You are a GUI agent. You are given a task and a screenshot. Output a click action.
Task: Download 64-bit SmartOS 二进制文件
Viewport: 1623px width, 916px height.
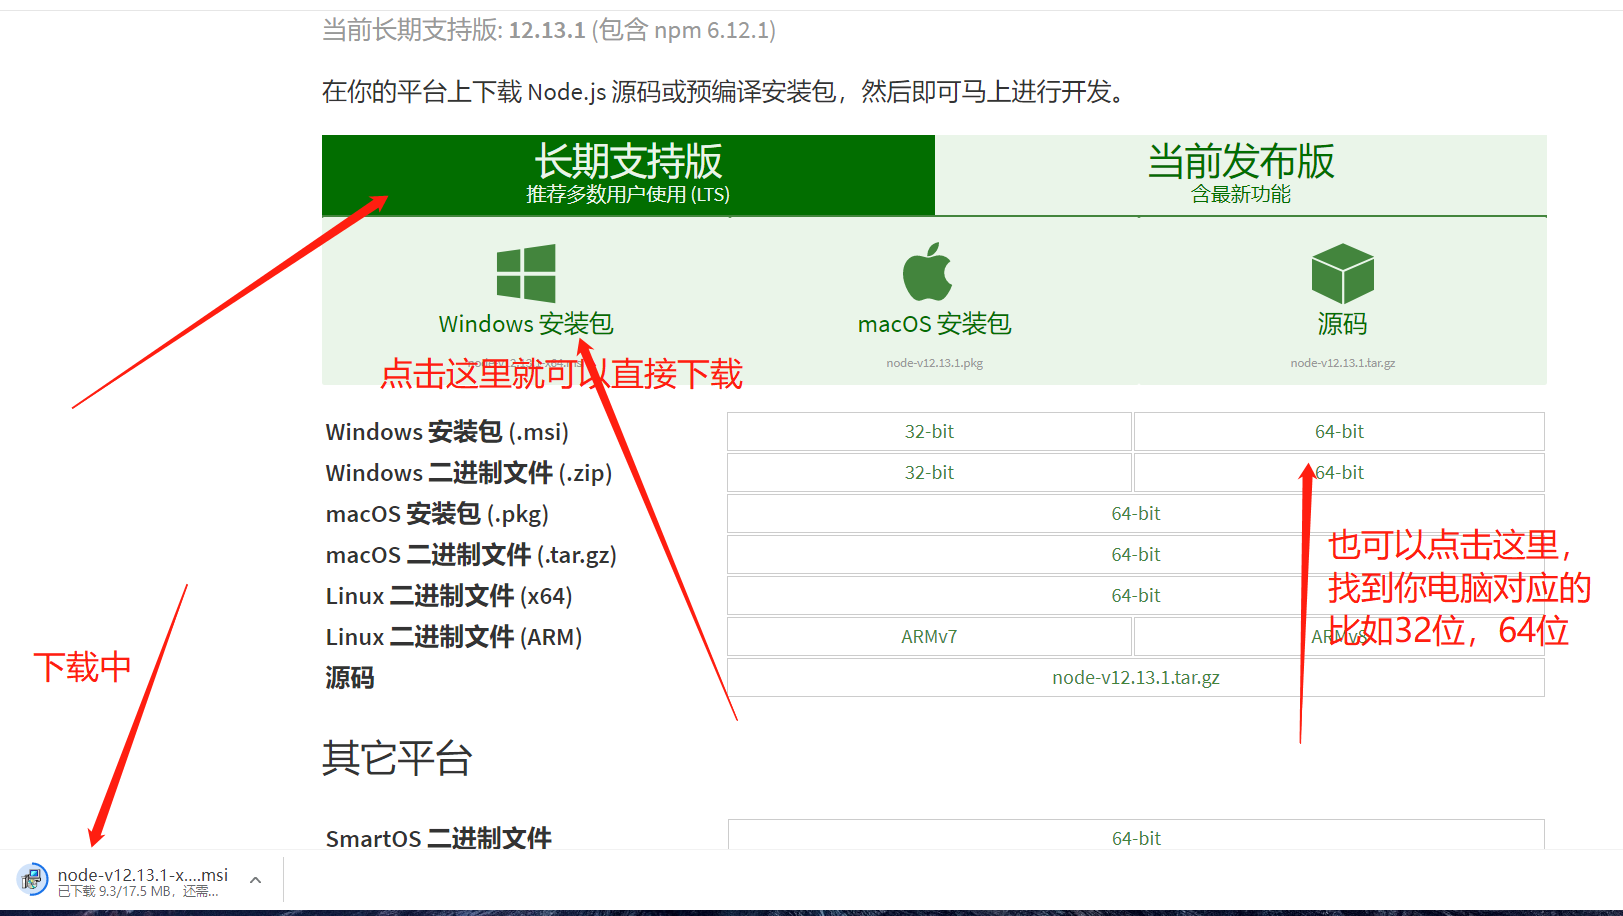pos(1136,836)
